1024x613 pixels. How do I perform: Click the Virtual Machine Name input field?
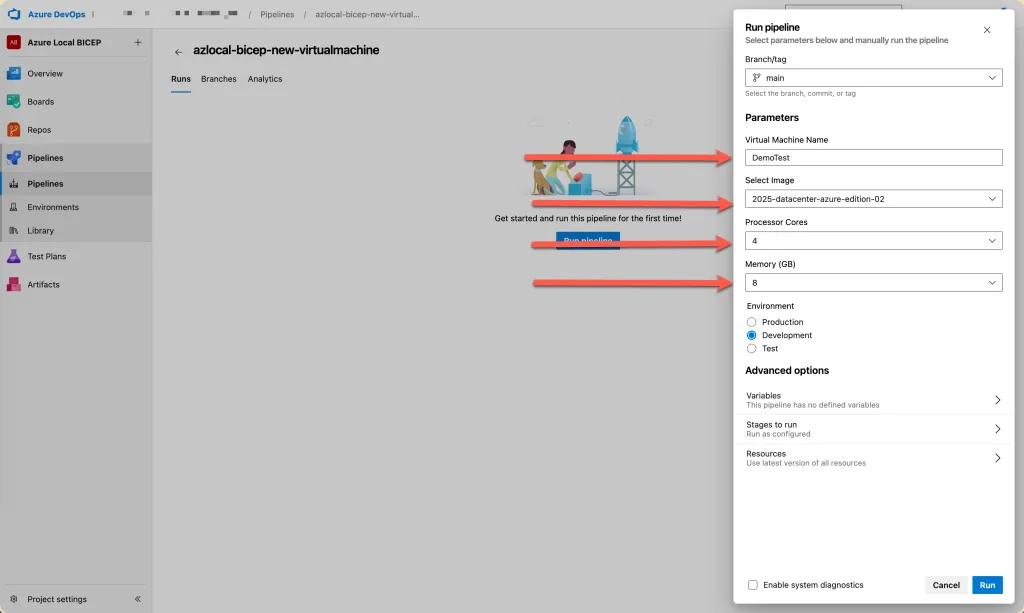click(873, 157)
